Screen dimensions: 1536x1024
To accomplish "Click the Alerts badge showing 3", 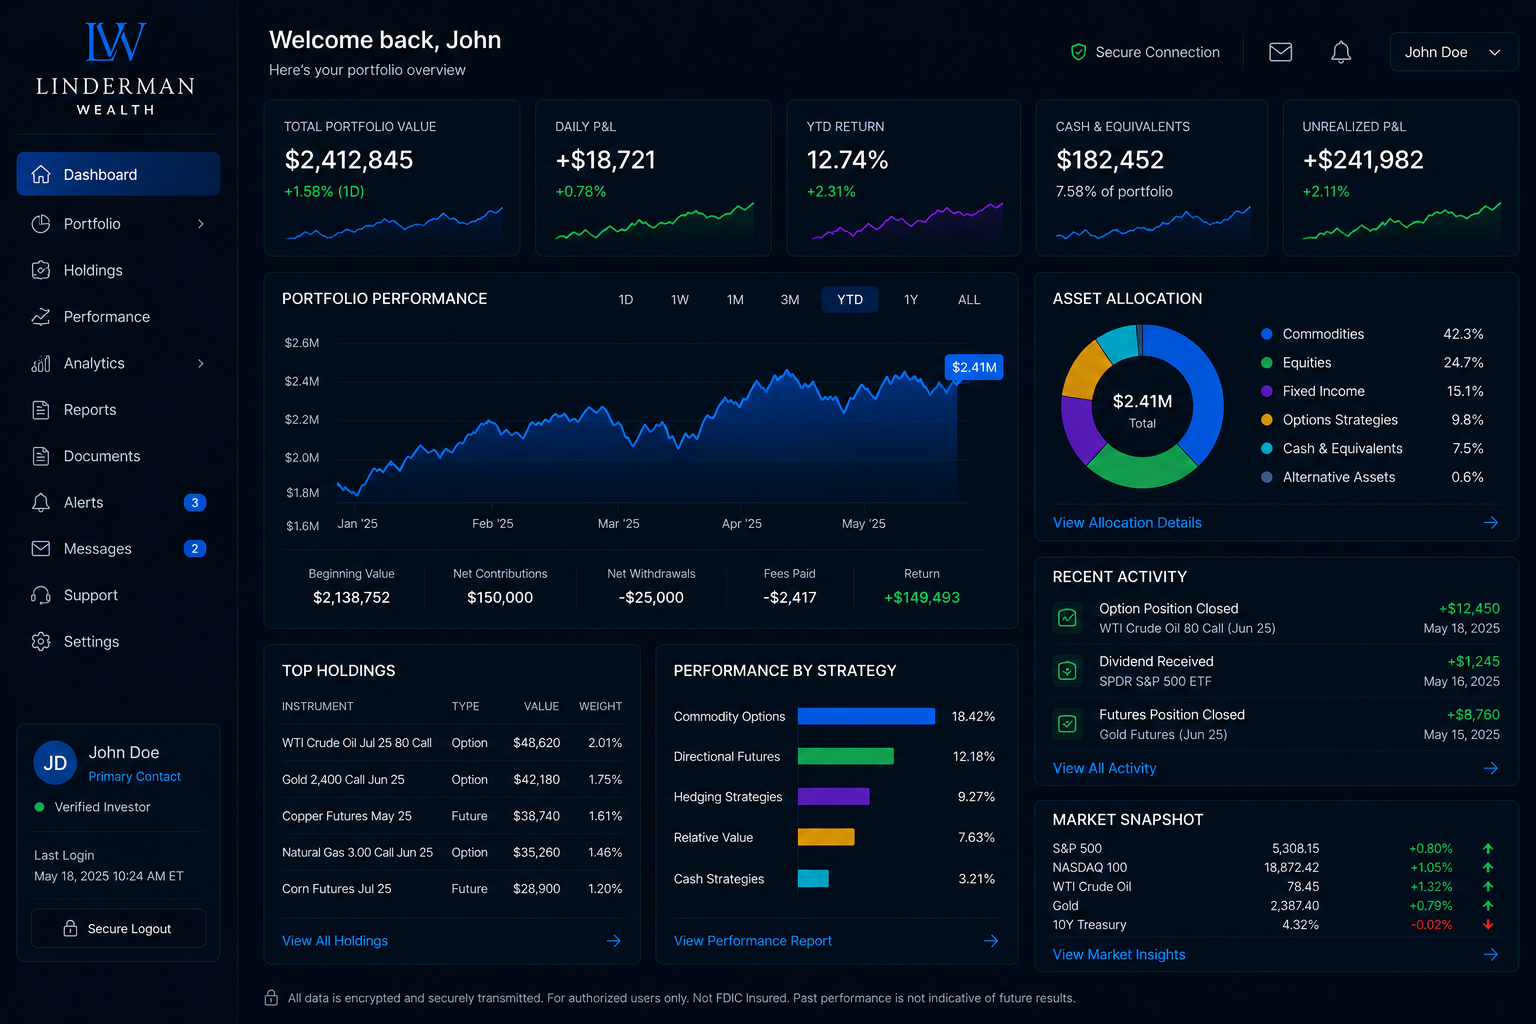I will pos(195,502).
